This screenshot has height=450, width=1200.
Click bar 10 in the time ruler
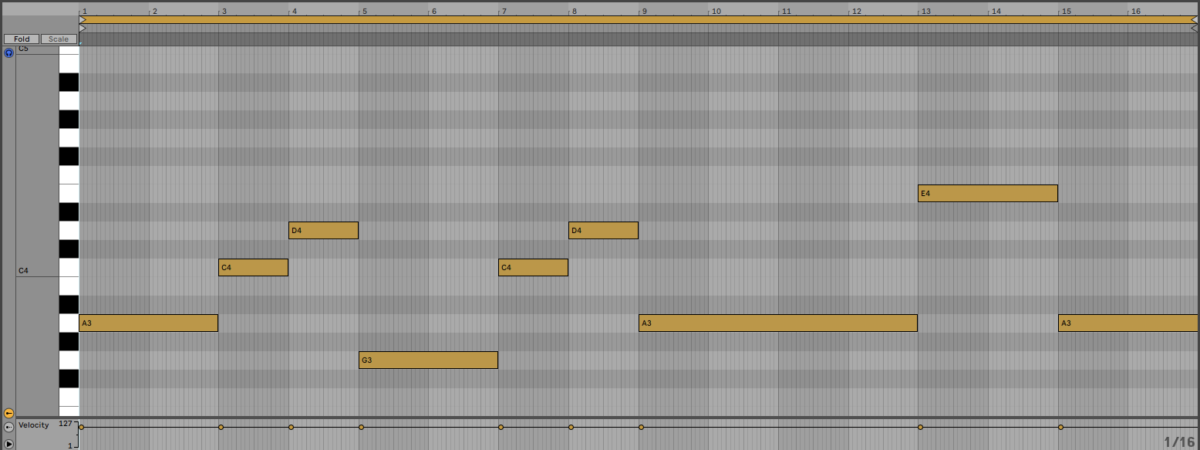(716, 10)
